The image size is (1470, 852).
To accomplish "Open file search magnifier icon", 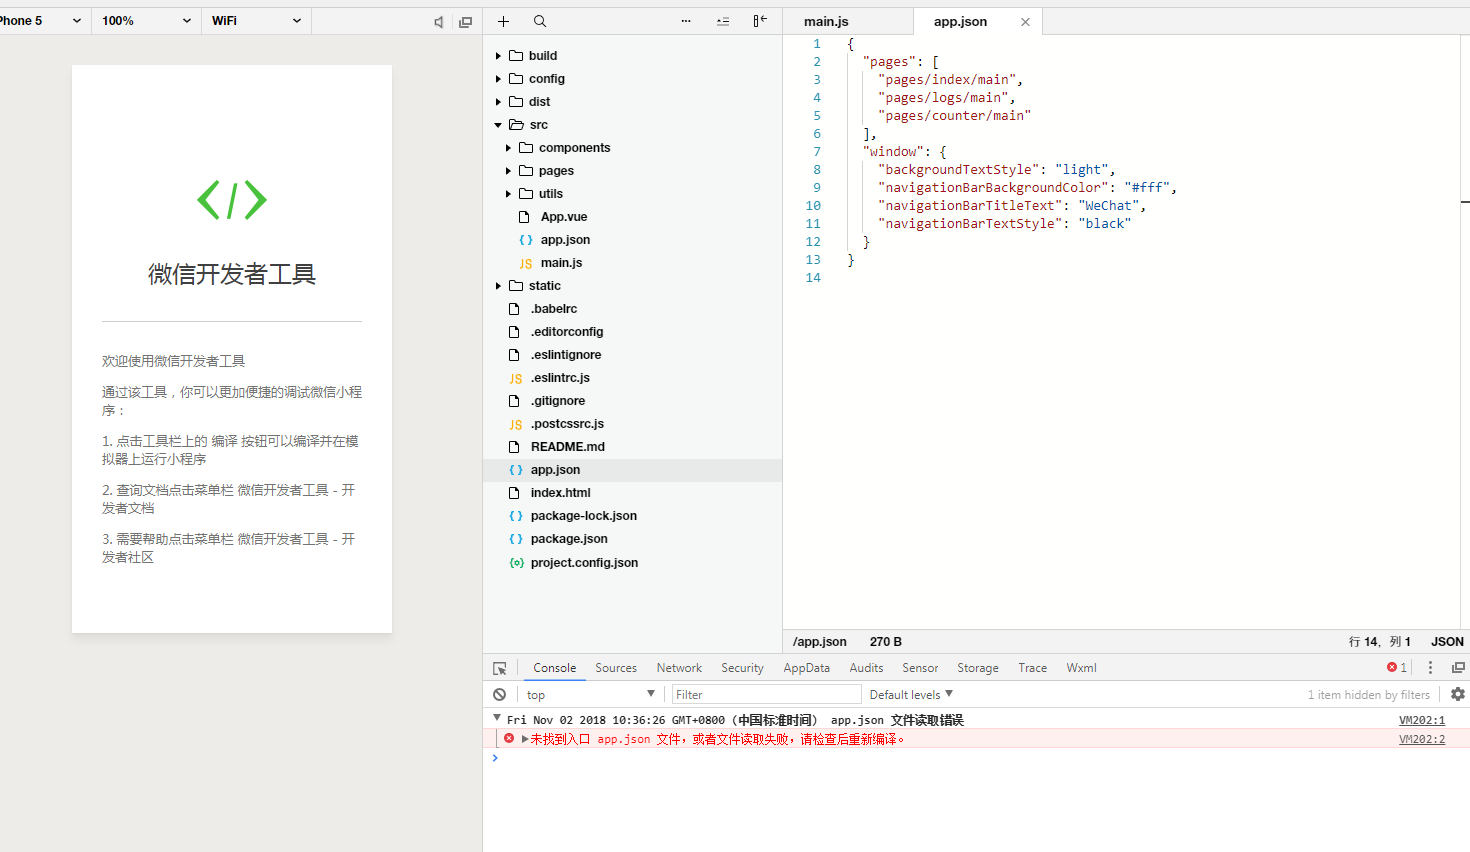I will point(540,21).
